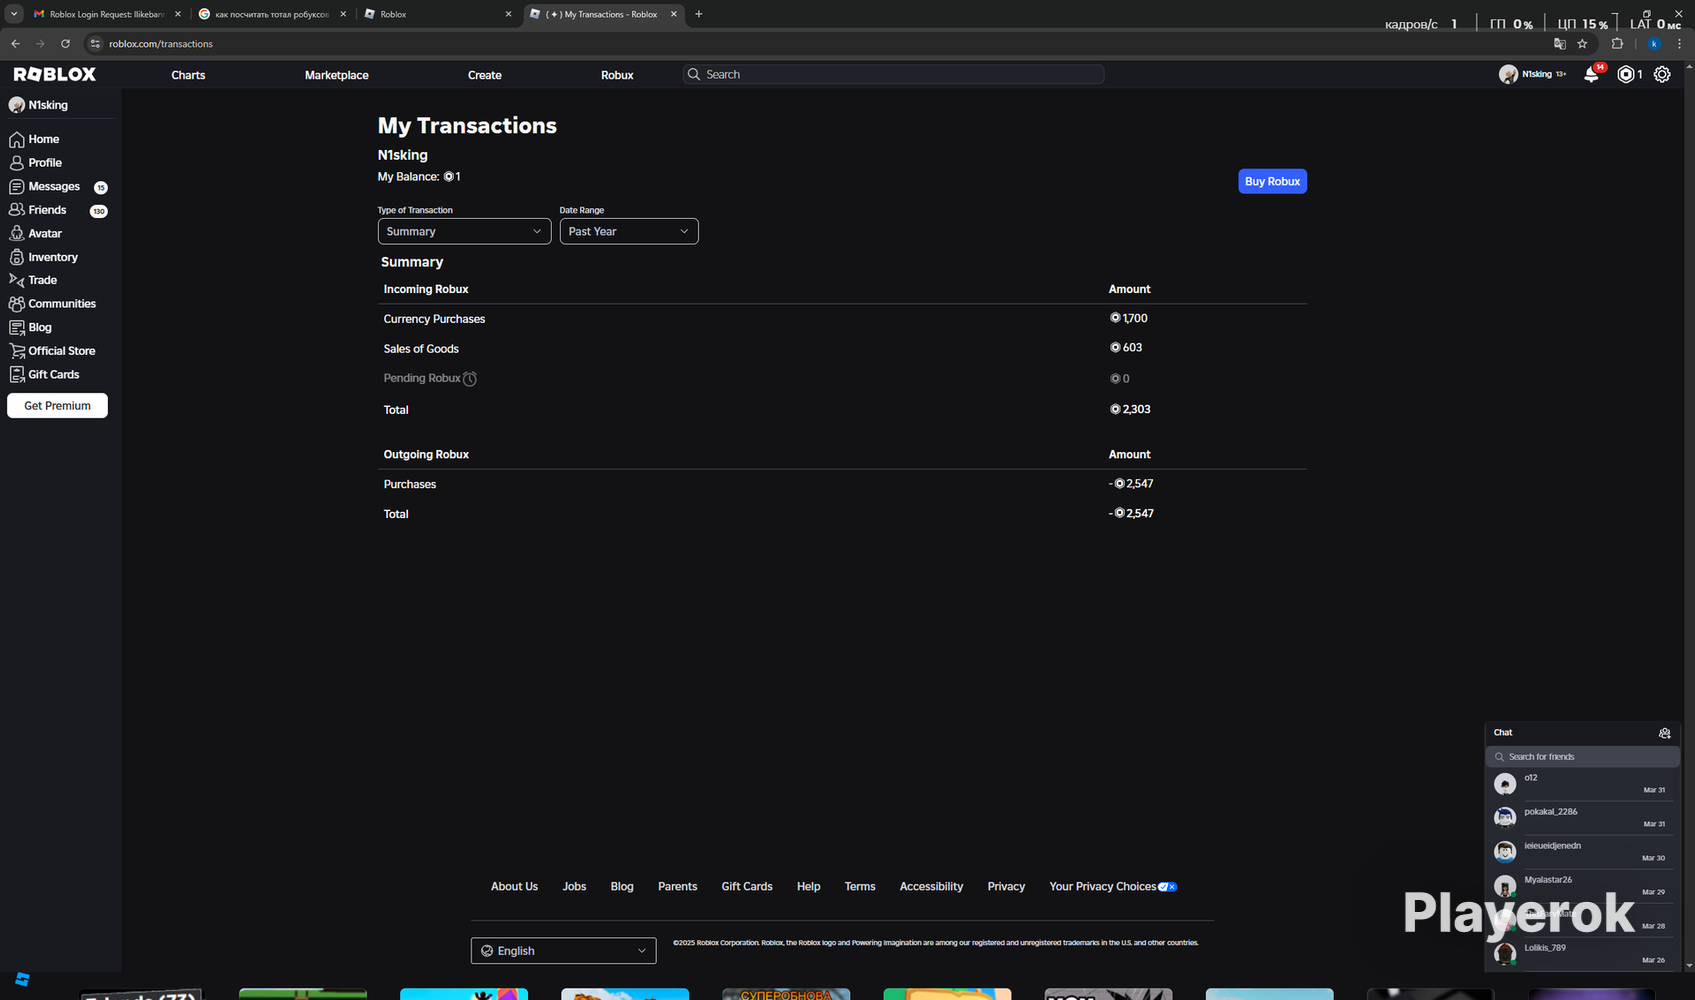
Task: Click the translate page icon
Action: pyautogui.click(x=1559, y=44)
